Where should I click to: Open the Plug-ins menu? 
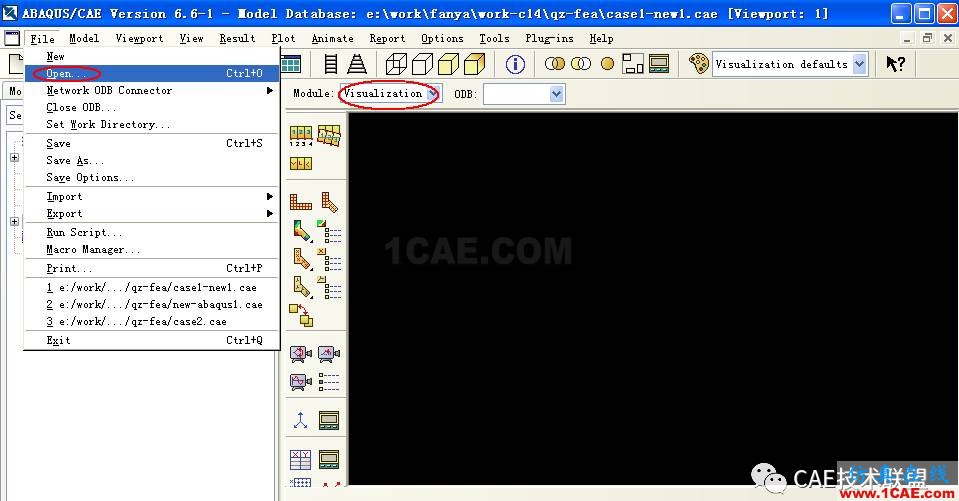pyautogui.click(x=549, y=39)
